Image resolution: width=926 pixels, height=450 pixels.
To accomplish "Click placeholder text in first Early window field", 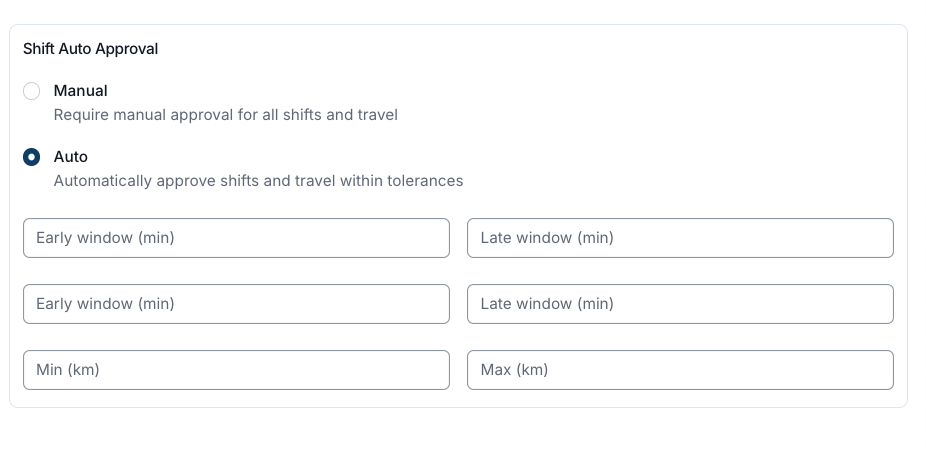I will (105, 238).
